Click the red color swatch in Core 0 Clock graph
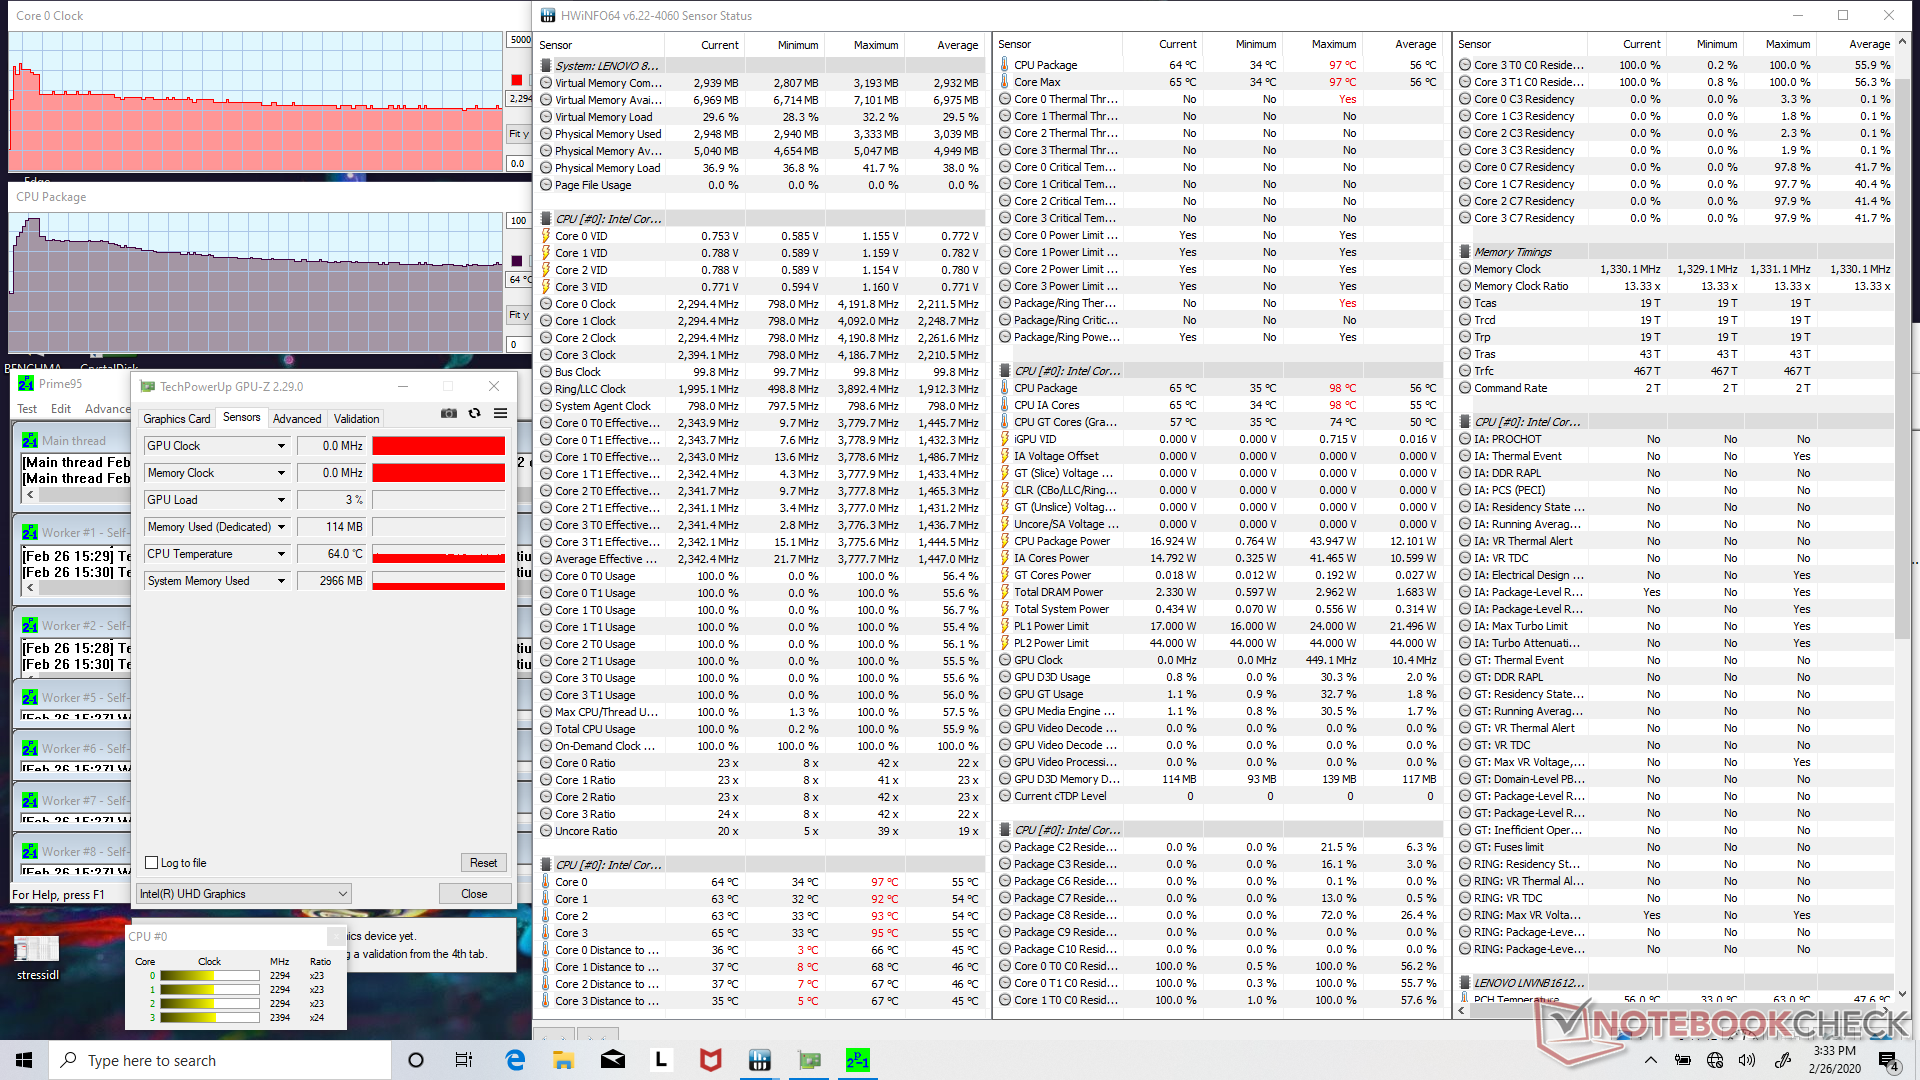Viewport: 1920px width, 1080px height. click(516, 80)
